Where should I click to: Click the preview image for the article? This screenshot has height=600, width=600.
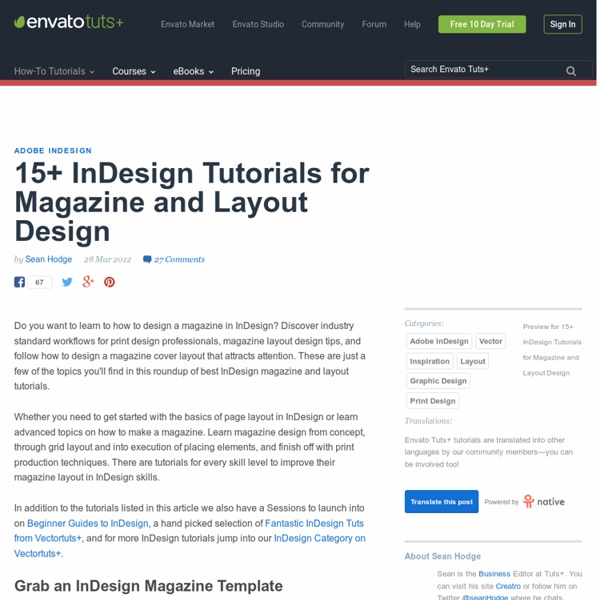coord(552,350)
